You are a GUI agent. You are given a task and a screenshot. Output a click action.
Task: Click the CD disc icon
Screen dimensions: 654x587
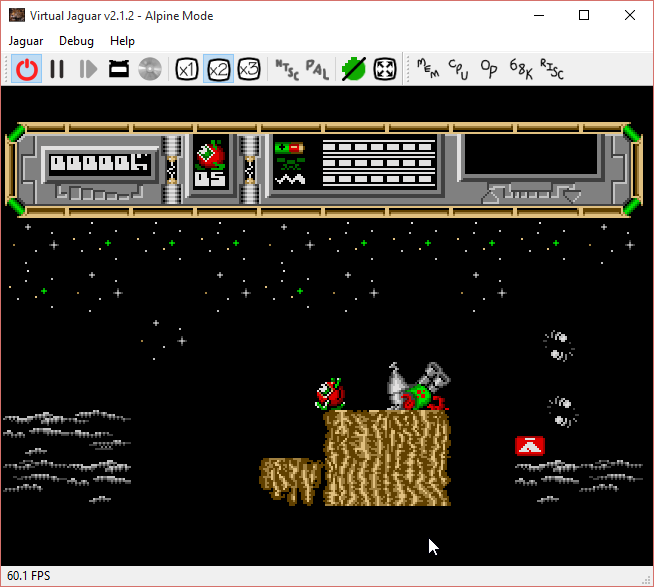(x=150, y=69)
